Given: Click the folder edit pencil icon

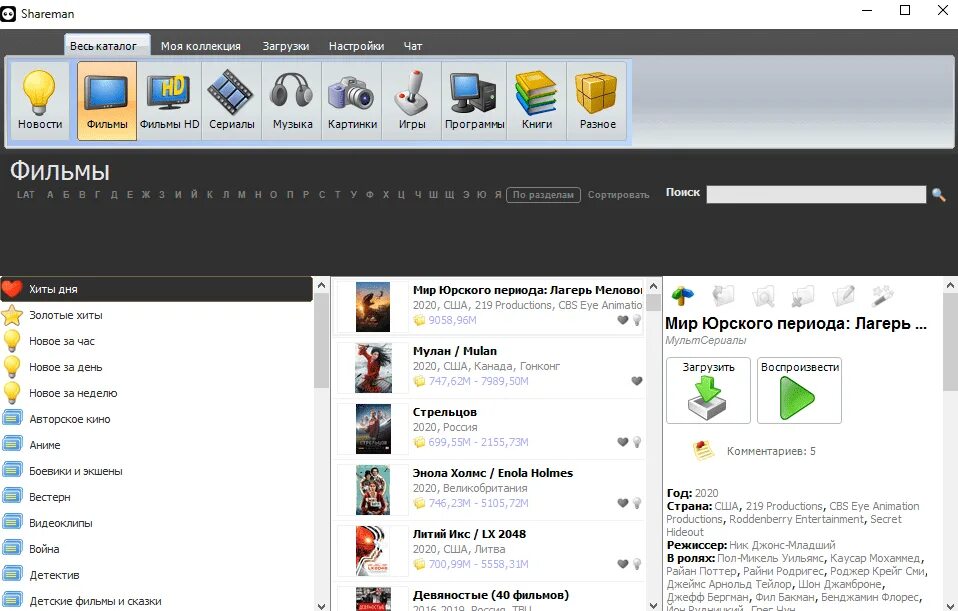Looking at the screenshot, I should [843, 296].
